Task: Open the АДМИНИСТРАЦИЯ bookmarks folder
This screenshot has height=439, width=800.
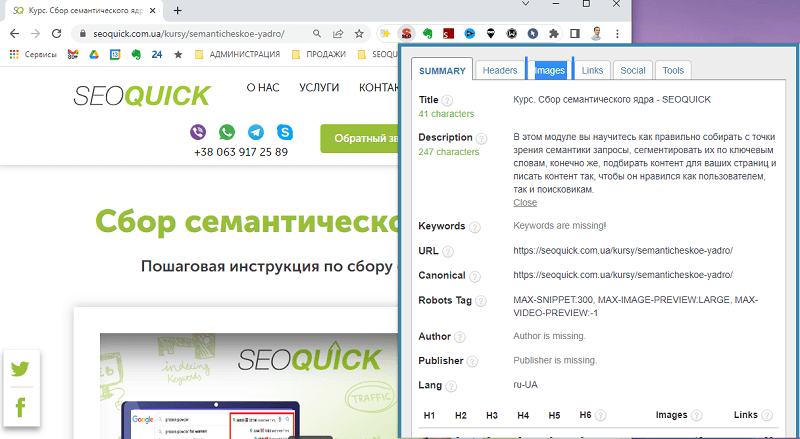Action: coord(238,54)
